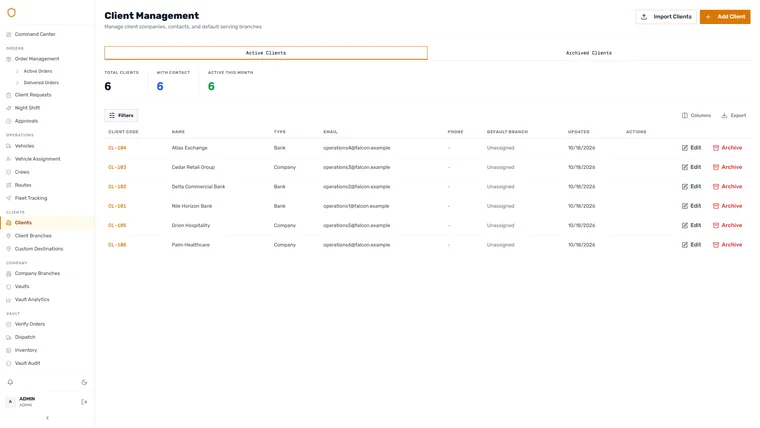
Task: Archive the Cedar Retail Group client
Action: (728, 167)
